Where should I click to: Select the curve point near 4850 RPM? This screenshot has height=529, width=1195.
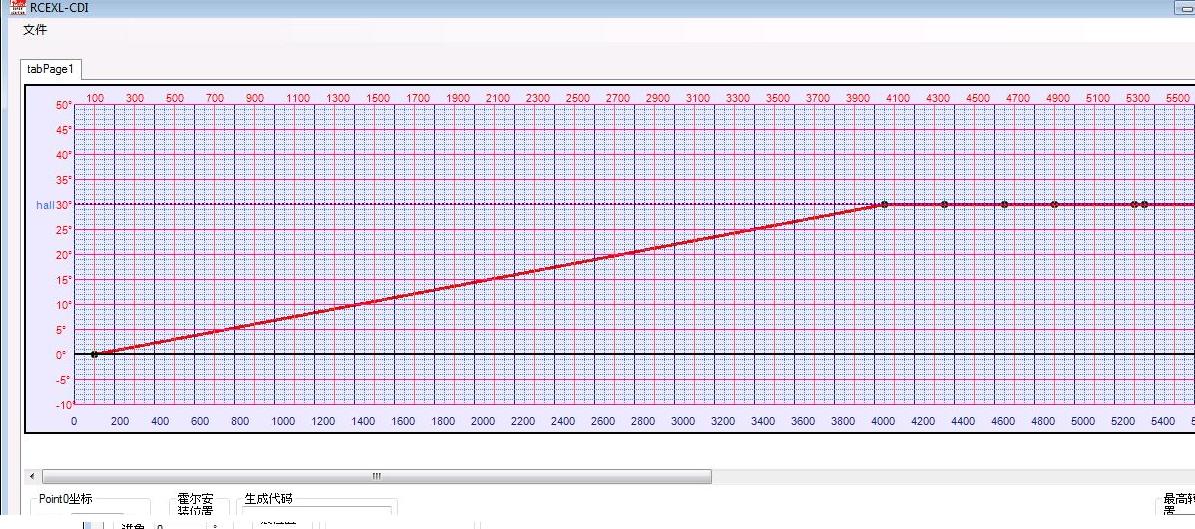pyautogui.click(x=1054, y=204)
